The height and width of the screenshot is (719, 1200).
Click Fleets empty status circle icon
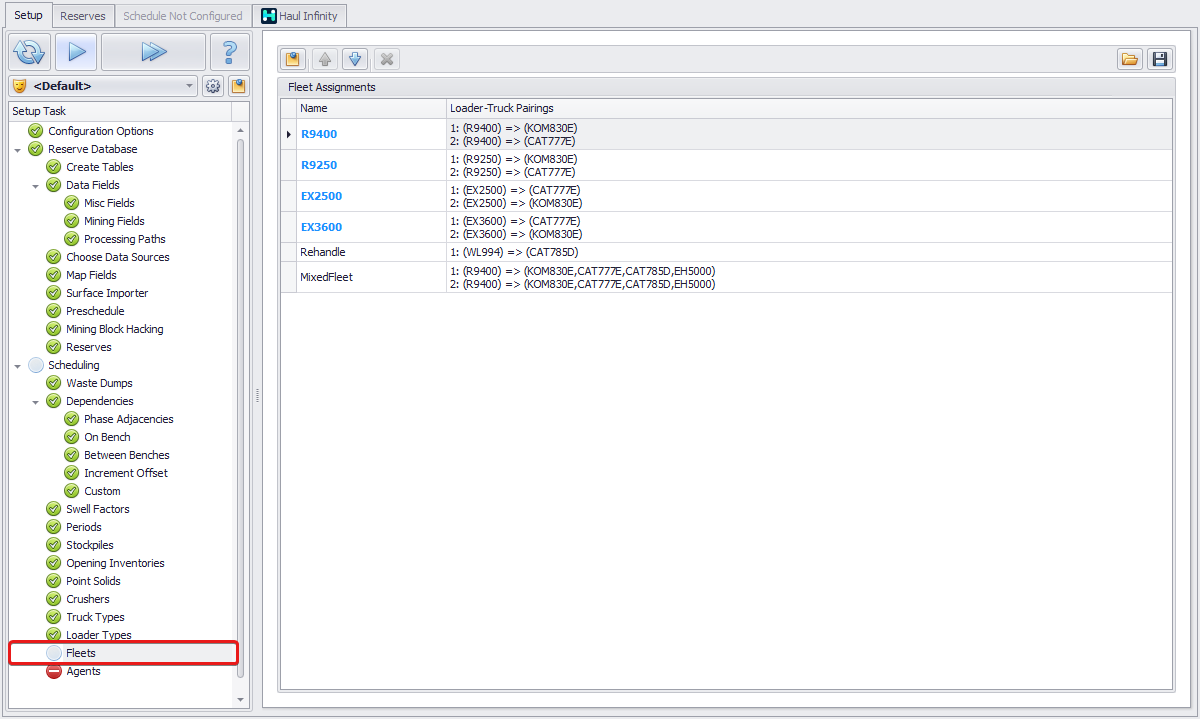click(54, 653)
